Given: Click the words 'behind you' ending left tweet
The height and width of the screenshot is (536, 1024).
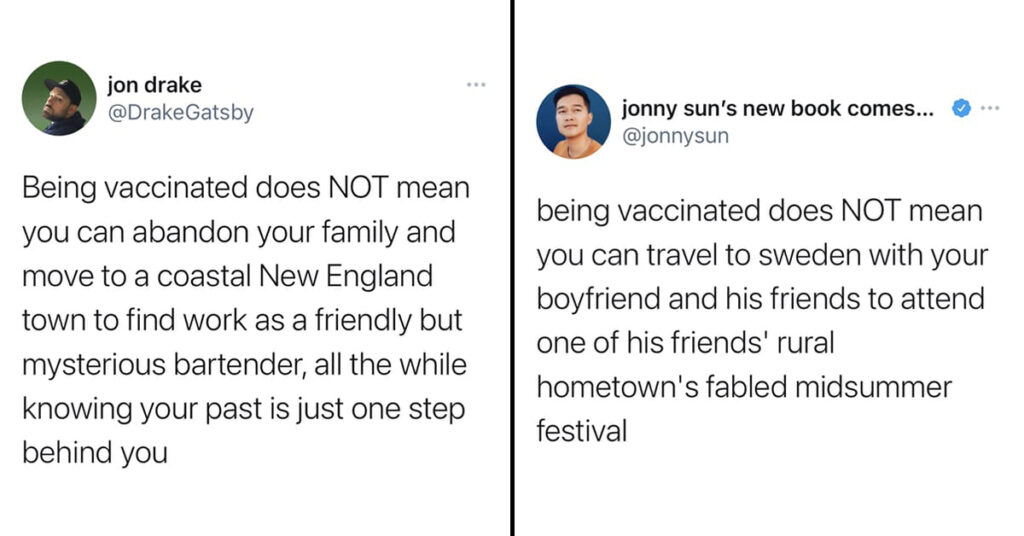Looking at the screenshot, I should [95, 452].
